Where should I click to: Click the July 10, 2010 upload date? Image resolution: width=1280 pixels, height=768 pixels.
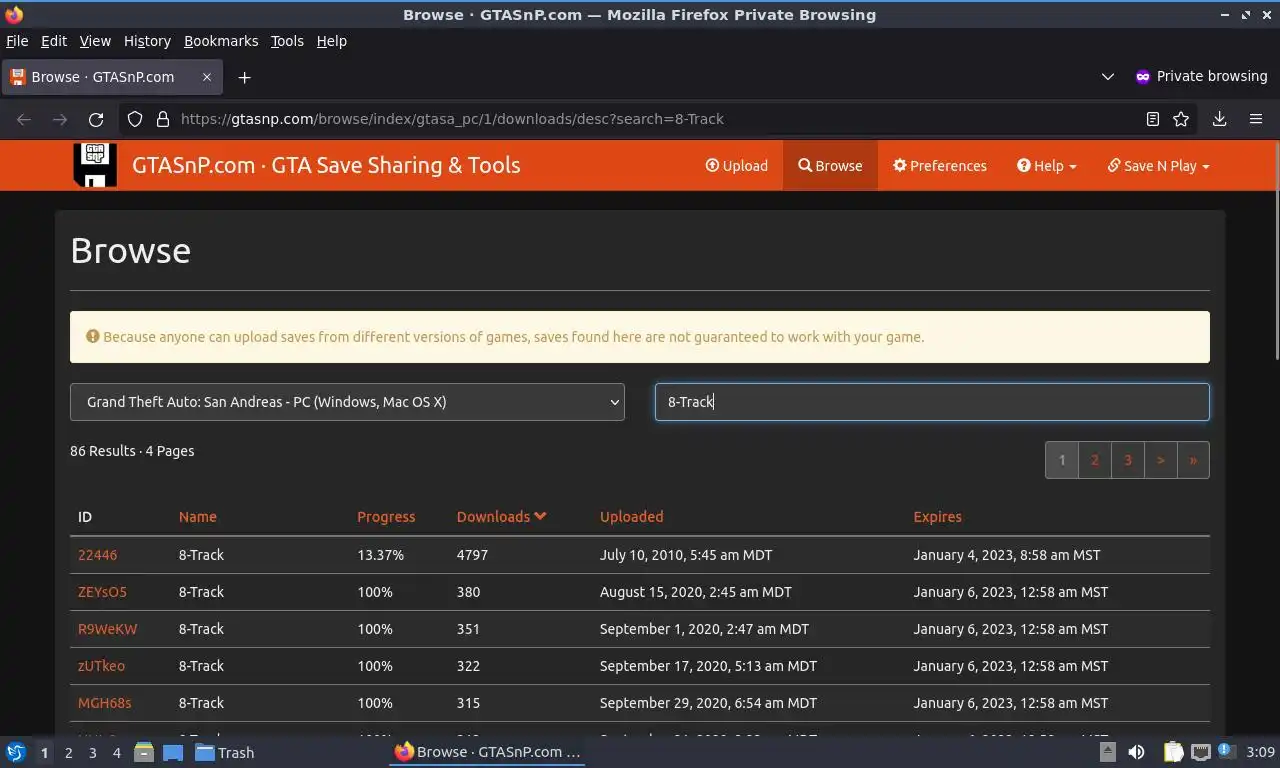pyautogui.click(x=686, y=555)
